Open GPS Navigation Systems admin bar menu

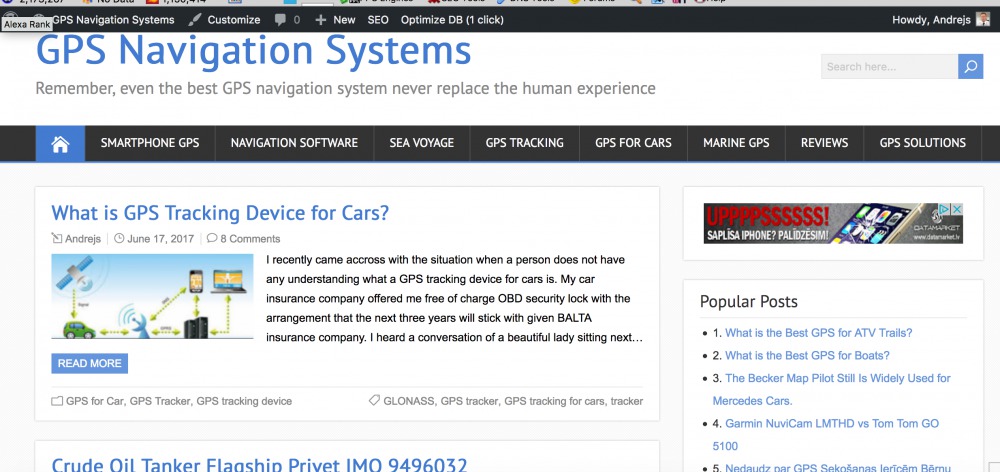tap(113, 20)
